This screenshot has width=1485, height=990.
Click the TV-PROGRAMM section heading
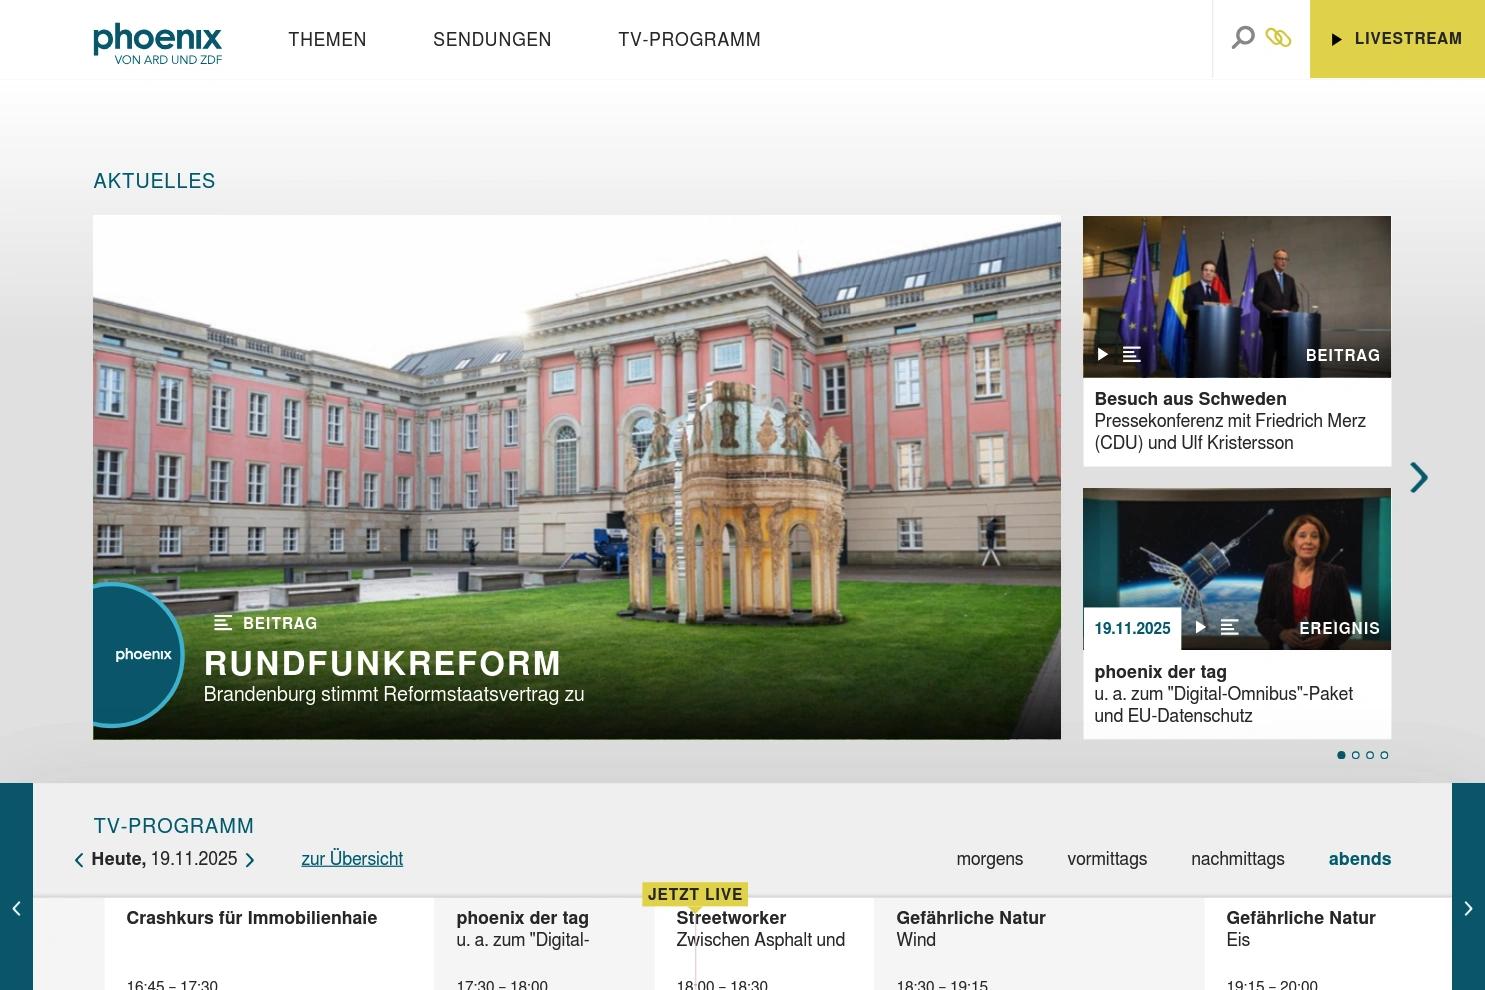tap(174, 826)
